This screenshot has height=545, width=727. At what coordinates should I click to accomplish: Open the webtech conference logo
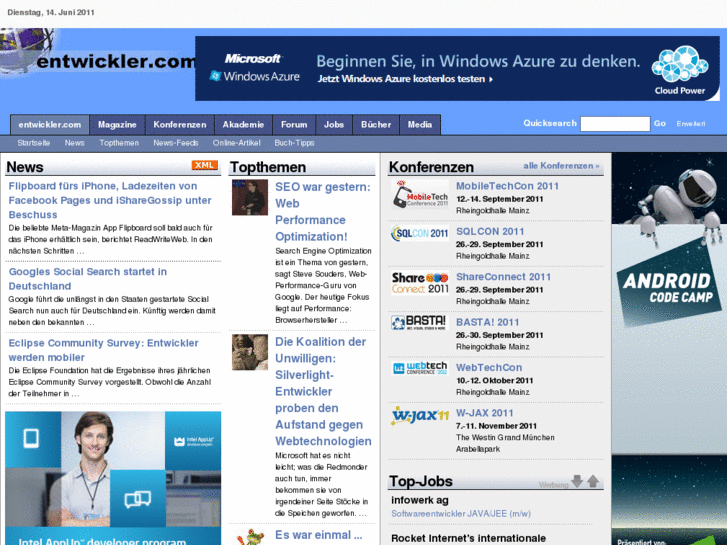pyautogui.click(x=420, y=368)
